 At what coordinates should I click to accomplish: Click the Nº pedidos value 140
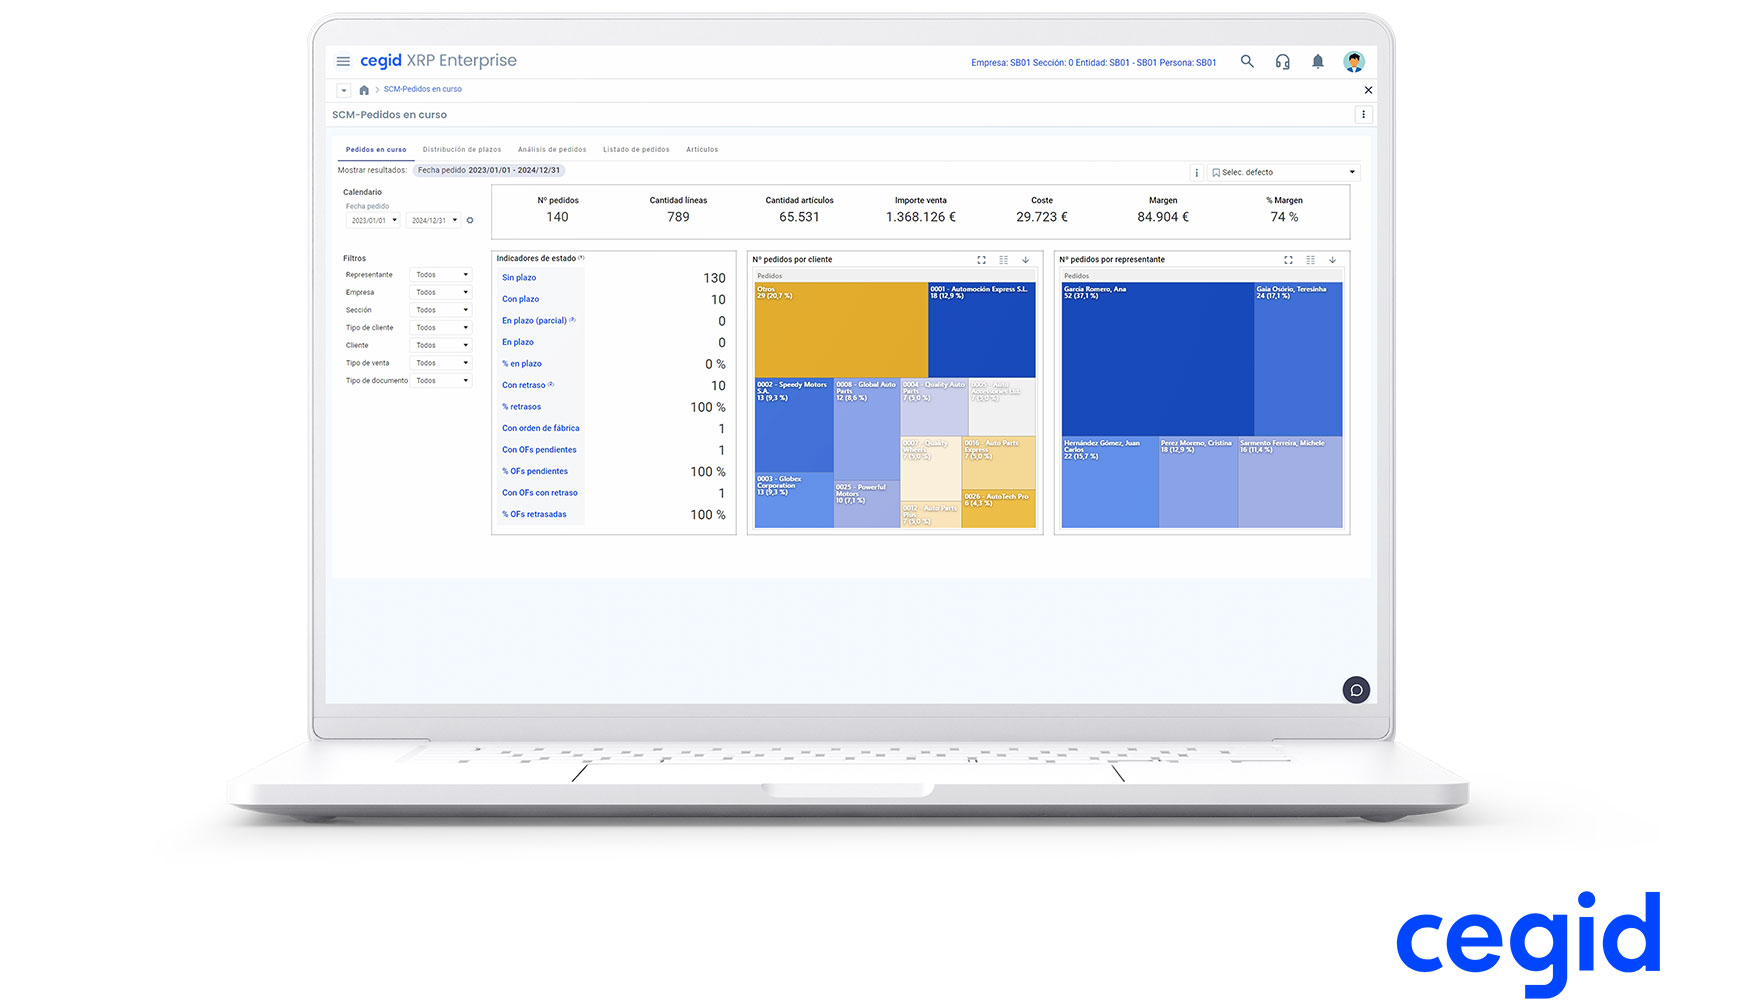click(x=558, y=217)
